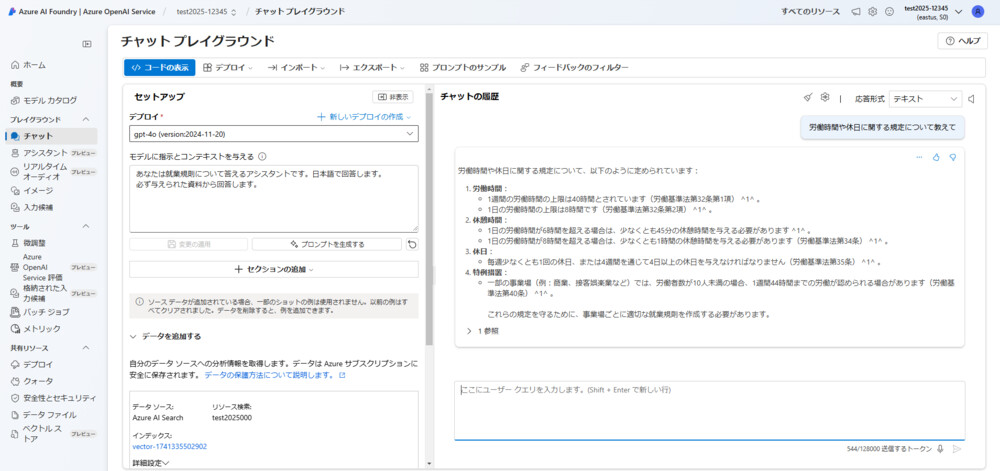Click the send message arrow icon
Image resolution: width=1000 pixels, height=471 pixels.
956,449
